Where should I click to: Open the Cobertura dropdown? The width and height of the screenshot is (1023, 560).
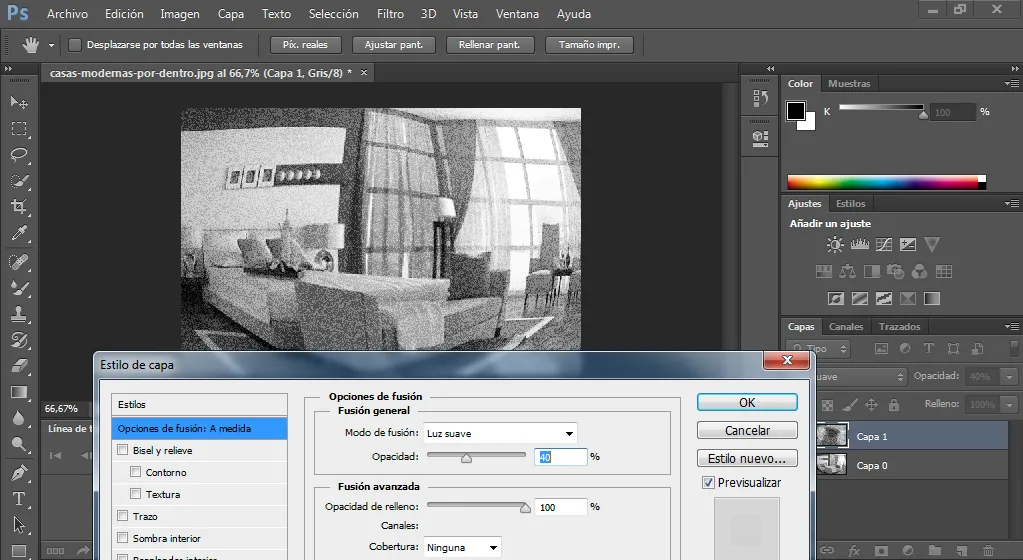point(463,548)
